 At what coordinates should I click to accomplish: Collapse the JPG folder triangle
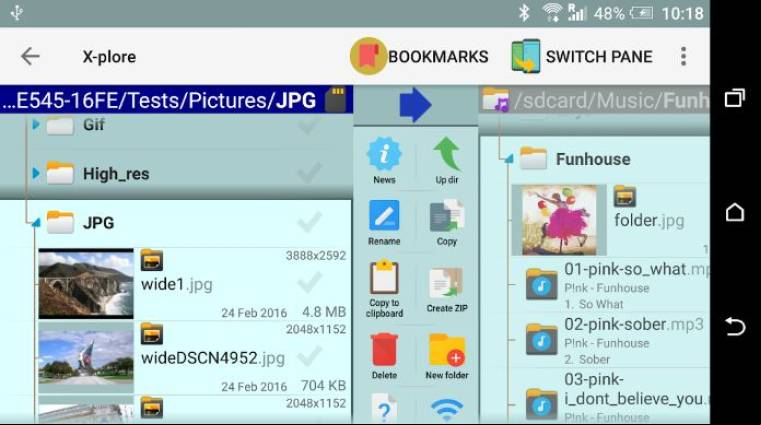(36, 223)
